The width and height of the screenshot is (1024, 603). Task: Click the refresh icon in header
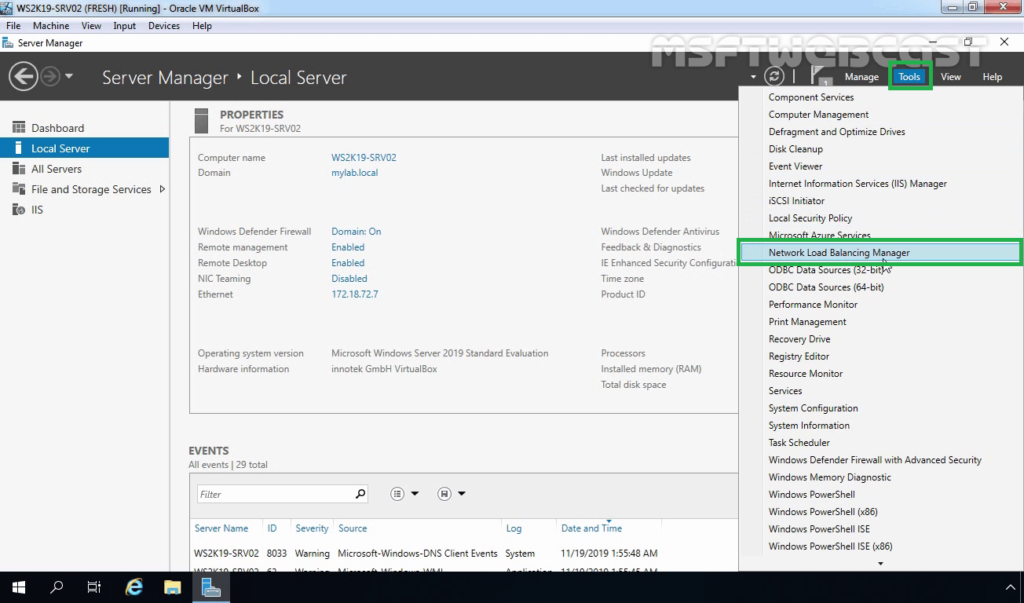click(774, 76)
